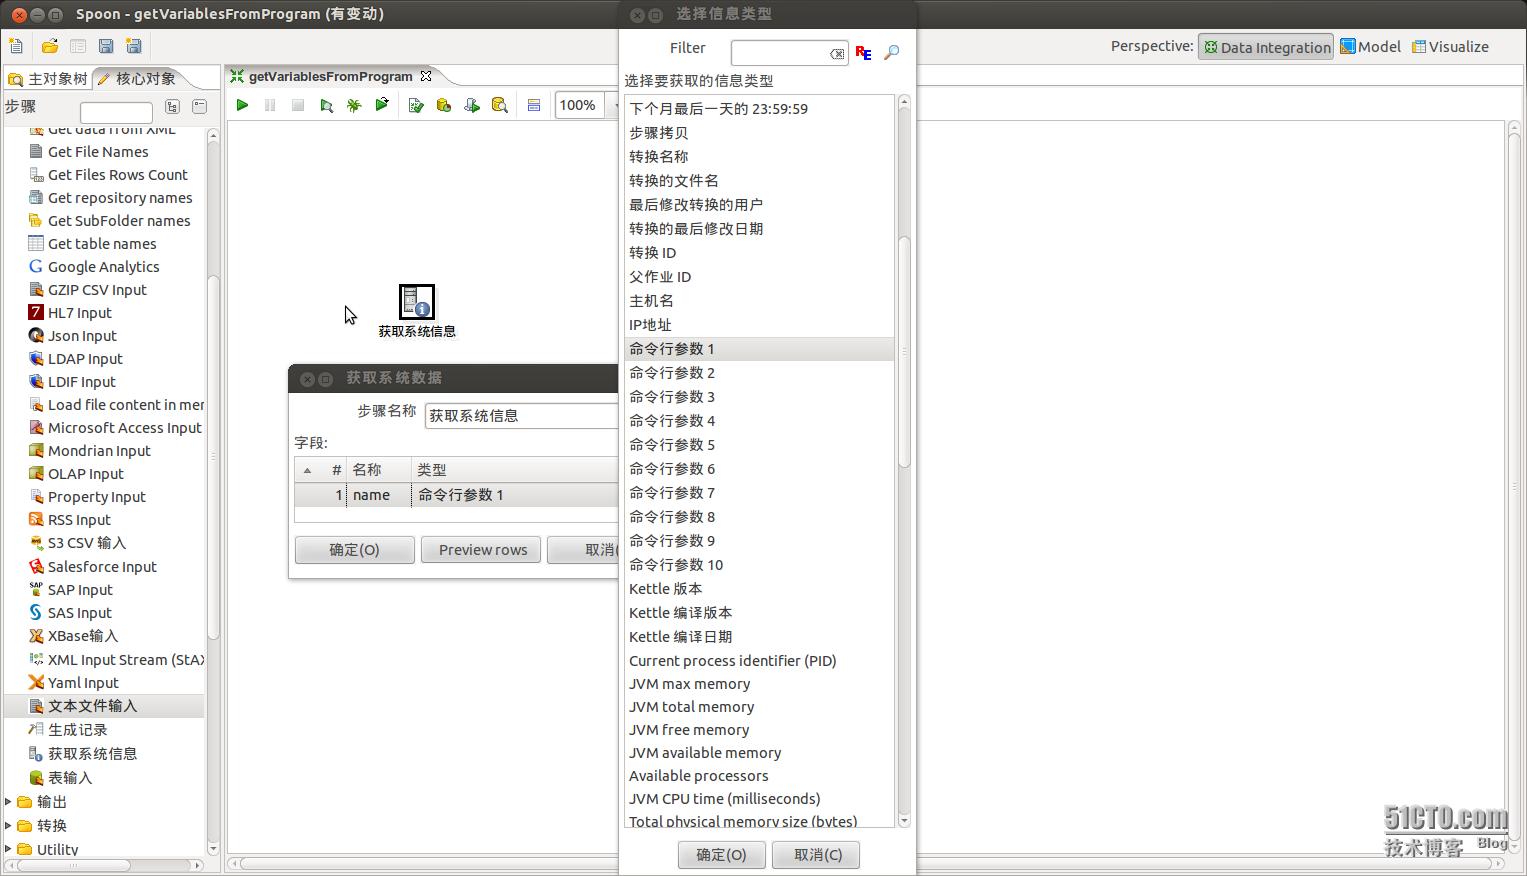Replay the transformation
This screenshot has height=876, width=1527.
coord(382,105)
